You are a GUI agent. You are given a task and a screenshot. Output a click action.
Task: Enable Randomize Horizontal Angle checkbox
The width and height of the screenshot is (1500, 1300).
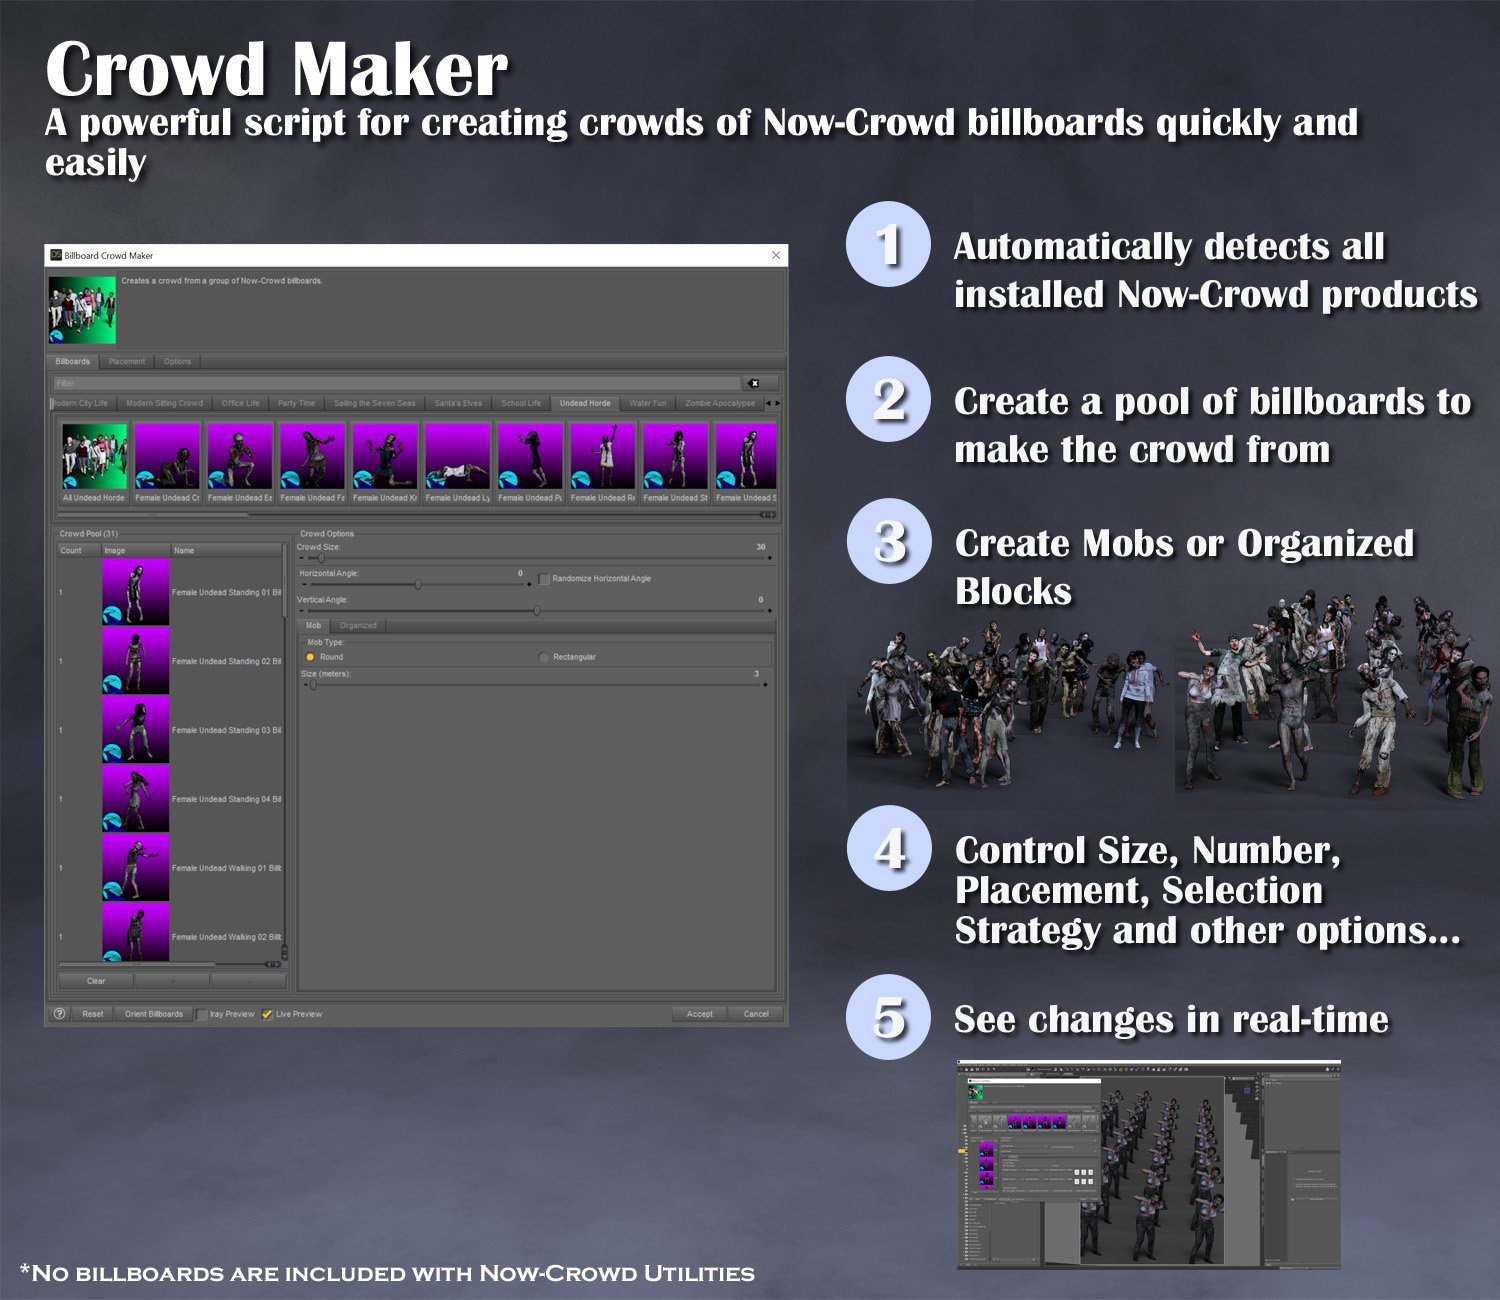544,579
